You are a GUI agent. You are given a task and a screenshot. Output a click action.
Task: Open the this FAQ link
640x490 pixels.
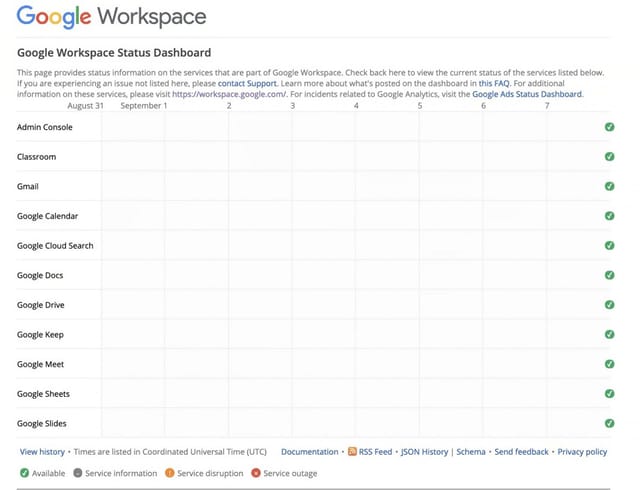click(x=494, y=84)
